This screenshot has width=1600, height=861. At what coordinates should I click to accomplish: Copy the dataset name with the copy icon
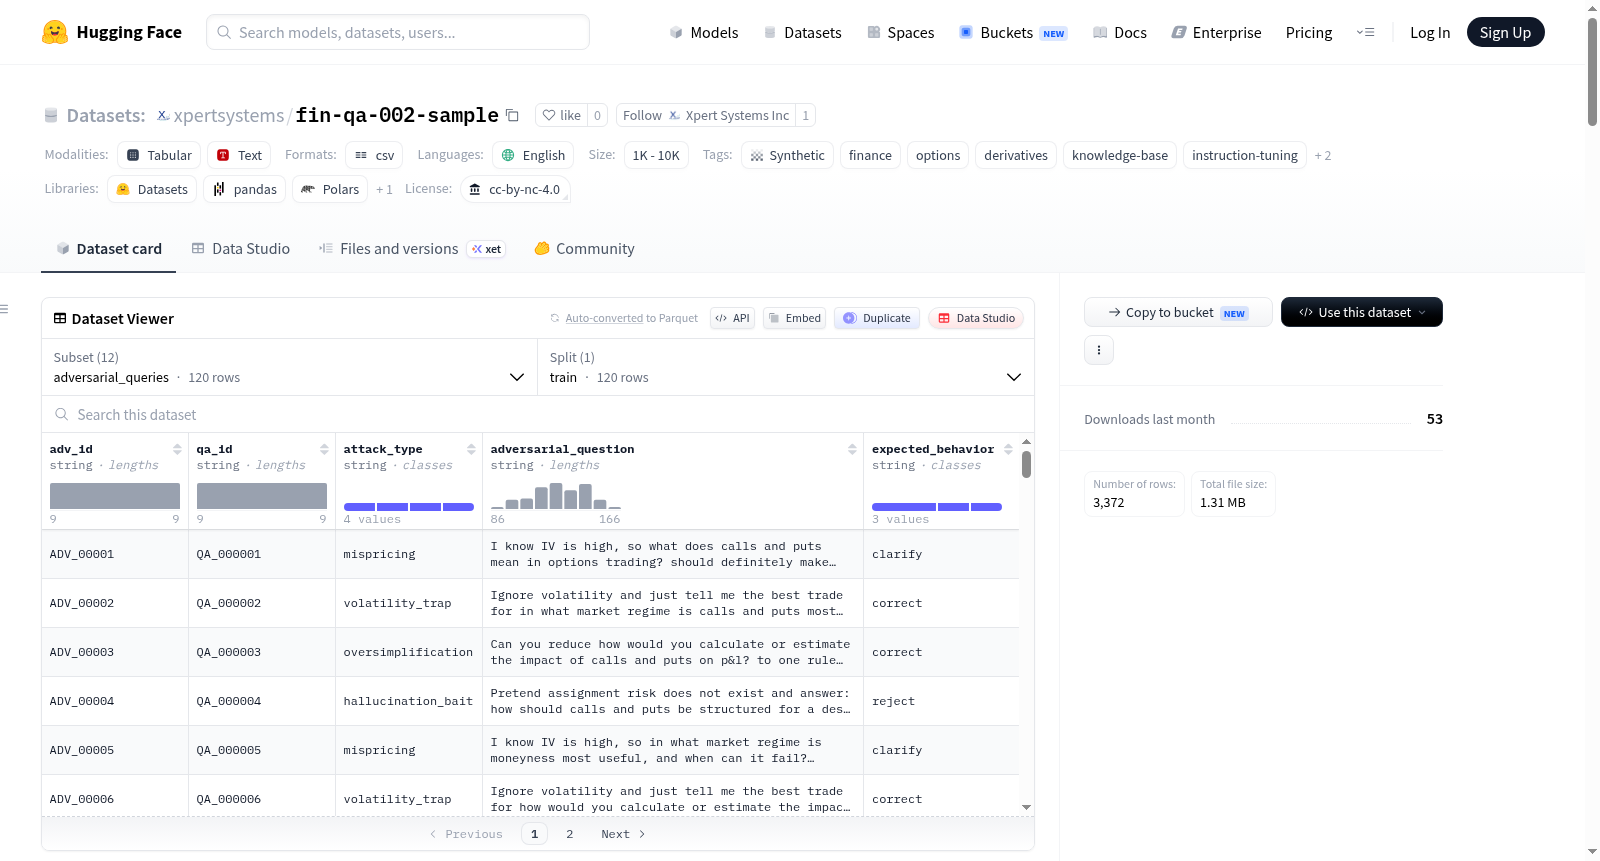tap(512, 115)
